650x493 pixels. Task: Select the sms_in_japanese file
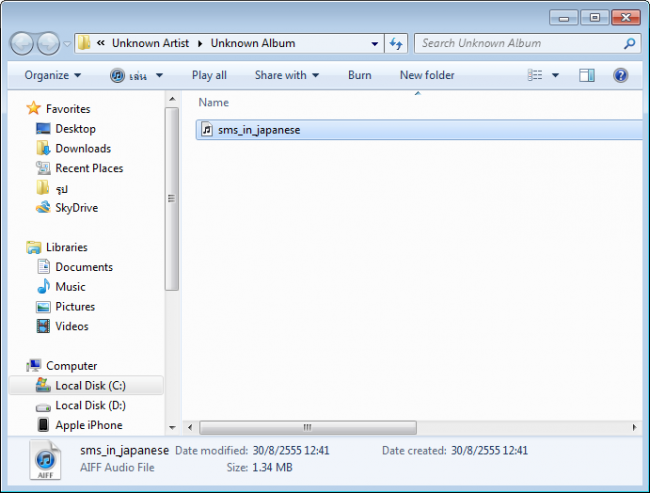[419, 130]
